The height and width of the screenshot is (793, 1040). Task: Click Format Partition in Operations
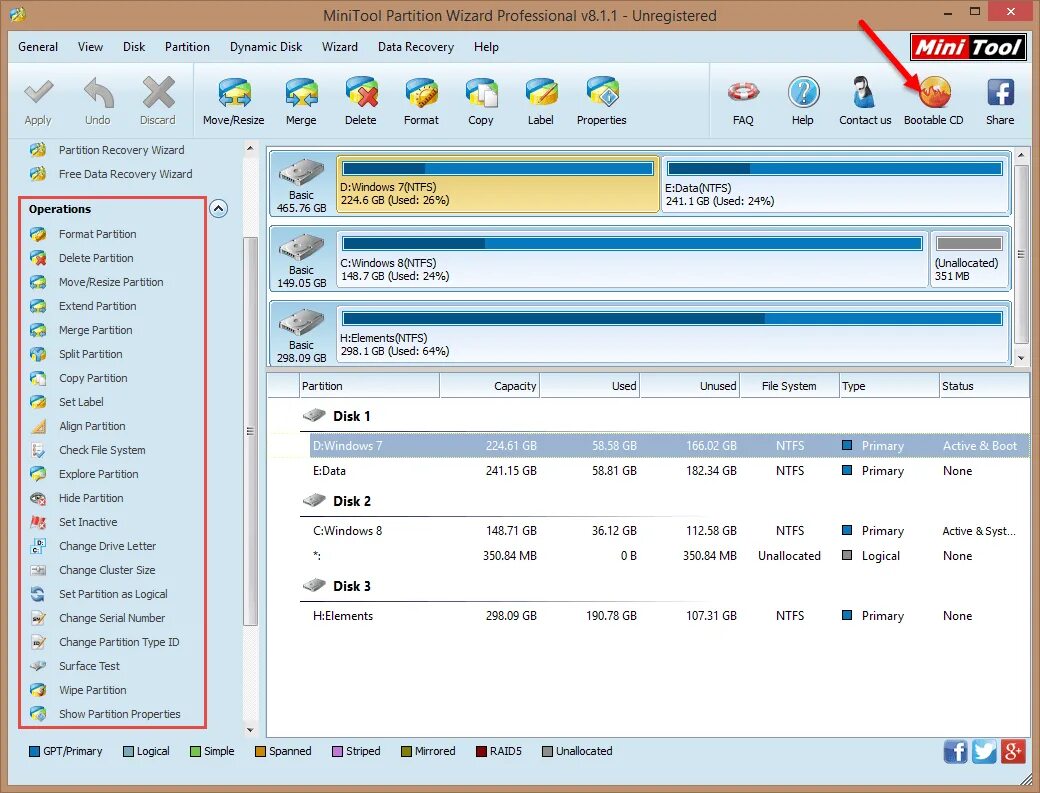(98, 234)
